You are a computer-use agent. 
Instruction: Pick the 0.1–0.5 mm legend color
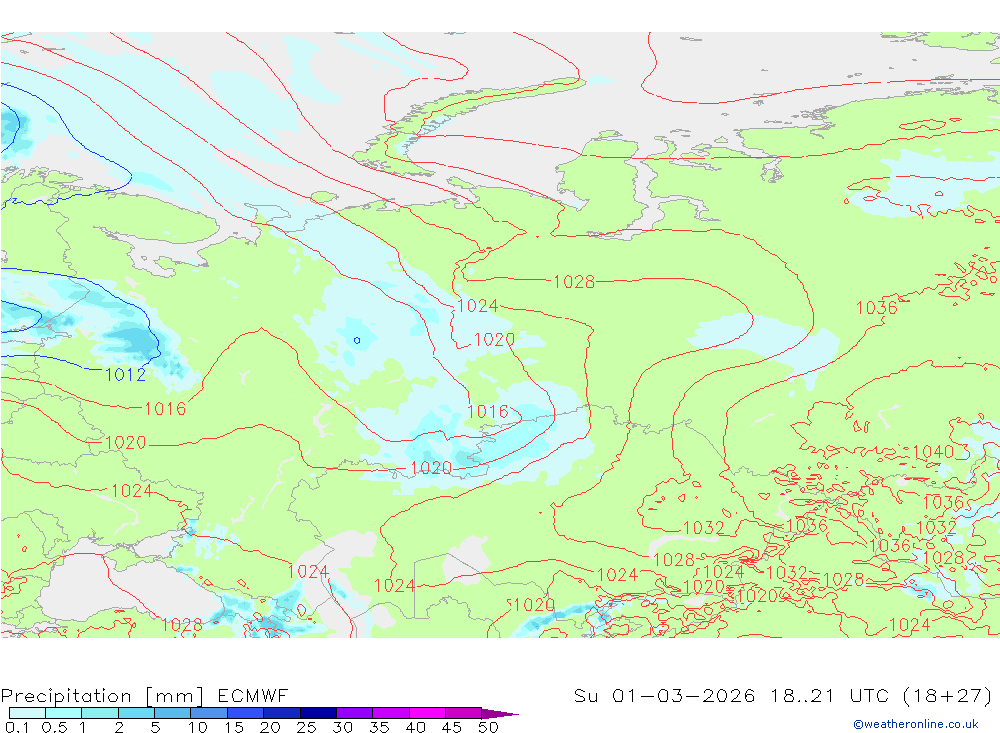(x=27, y=713)
